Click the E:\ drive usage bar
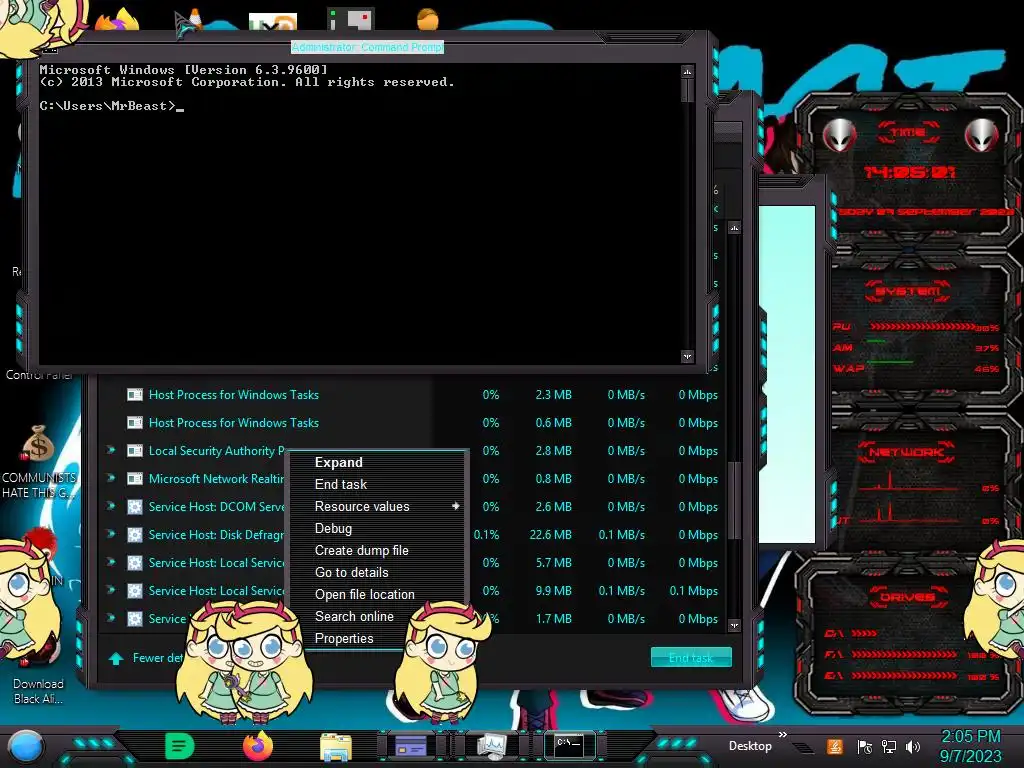 tap(904, 676)
